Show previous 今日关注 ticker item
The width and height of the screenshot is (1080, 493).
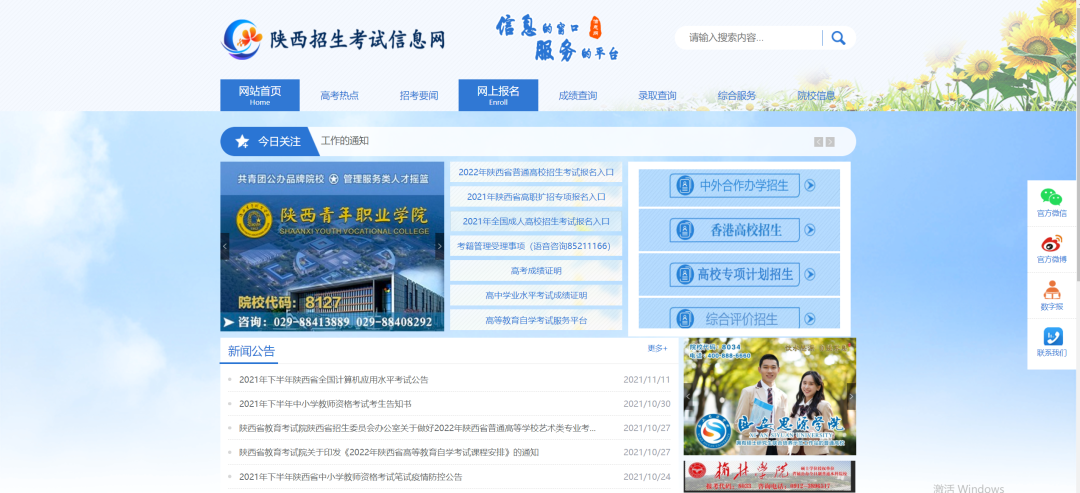tap(818, 142)
